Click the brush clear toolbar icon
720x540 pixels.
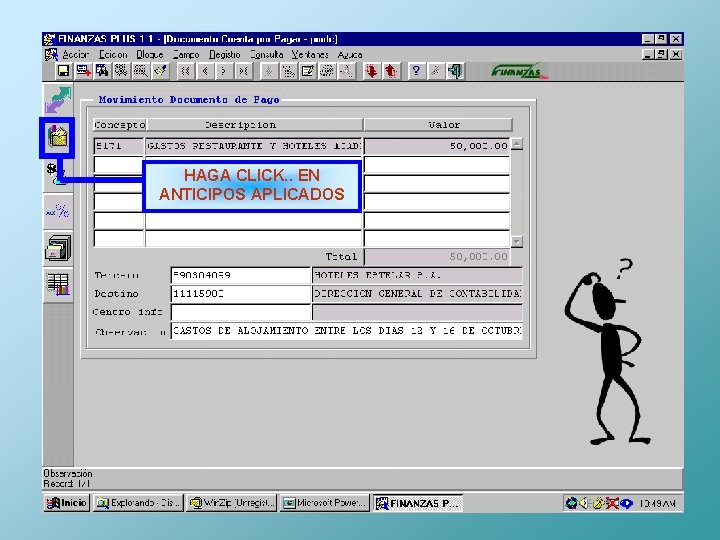click(160, 71)
